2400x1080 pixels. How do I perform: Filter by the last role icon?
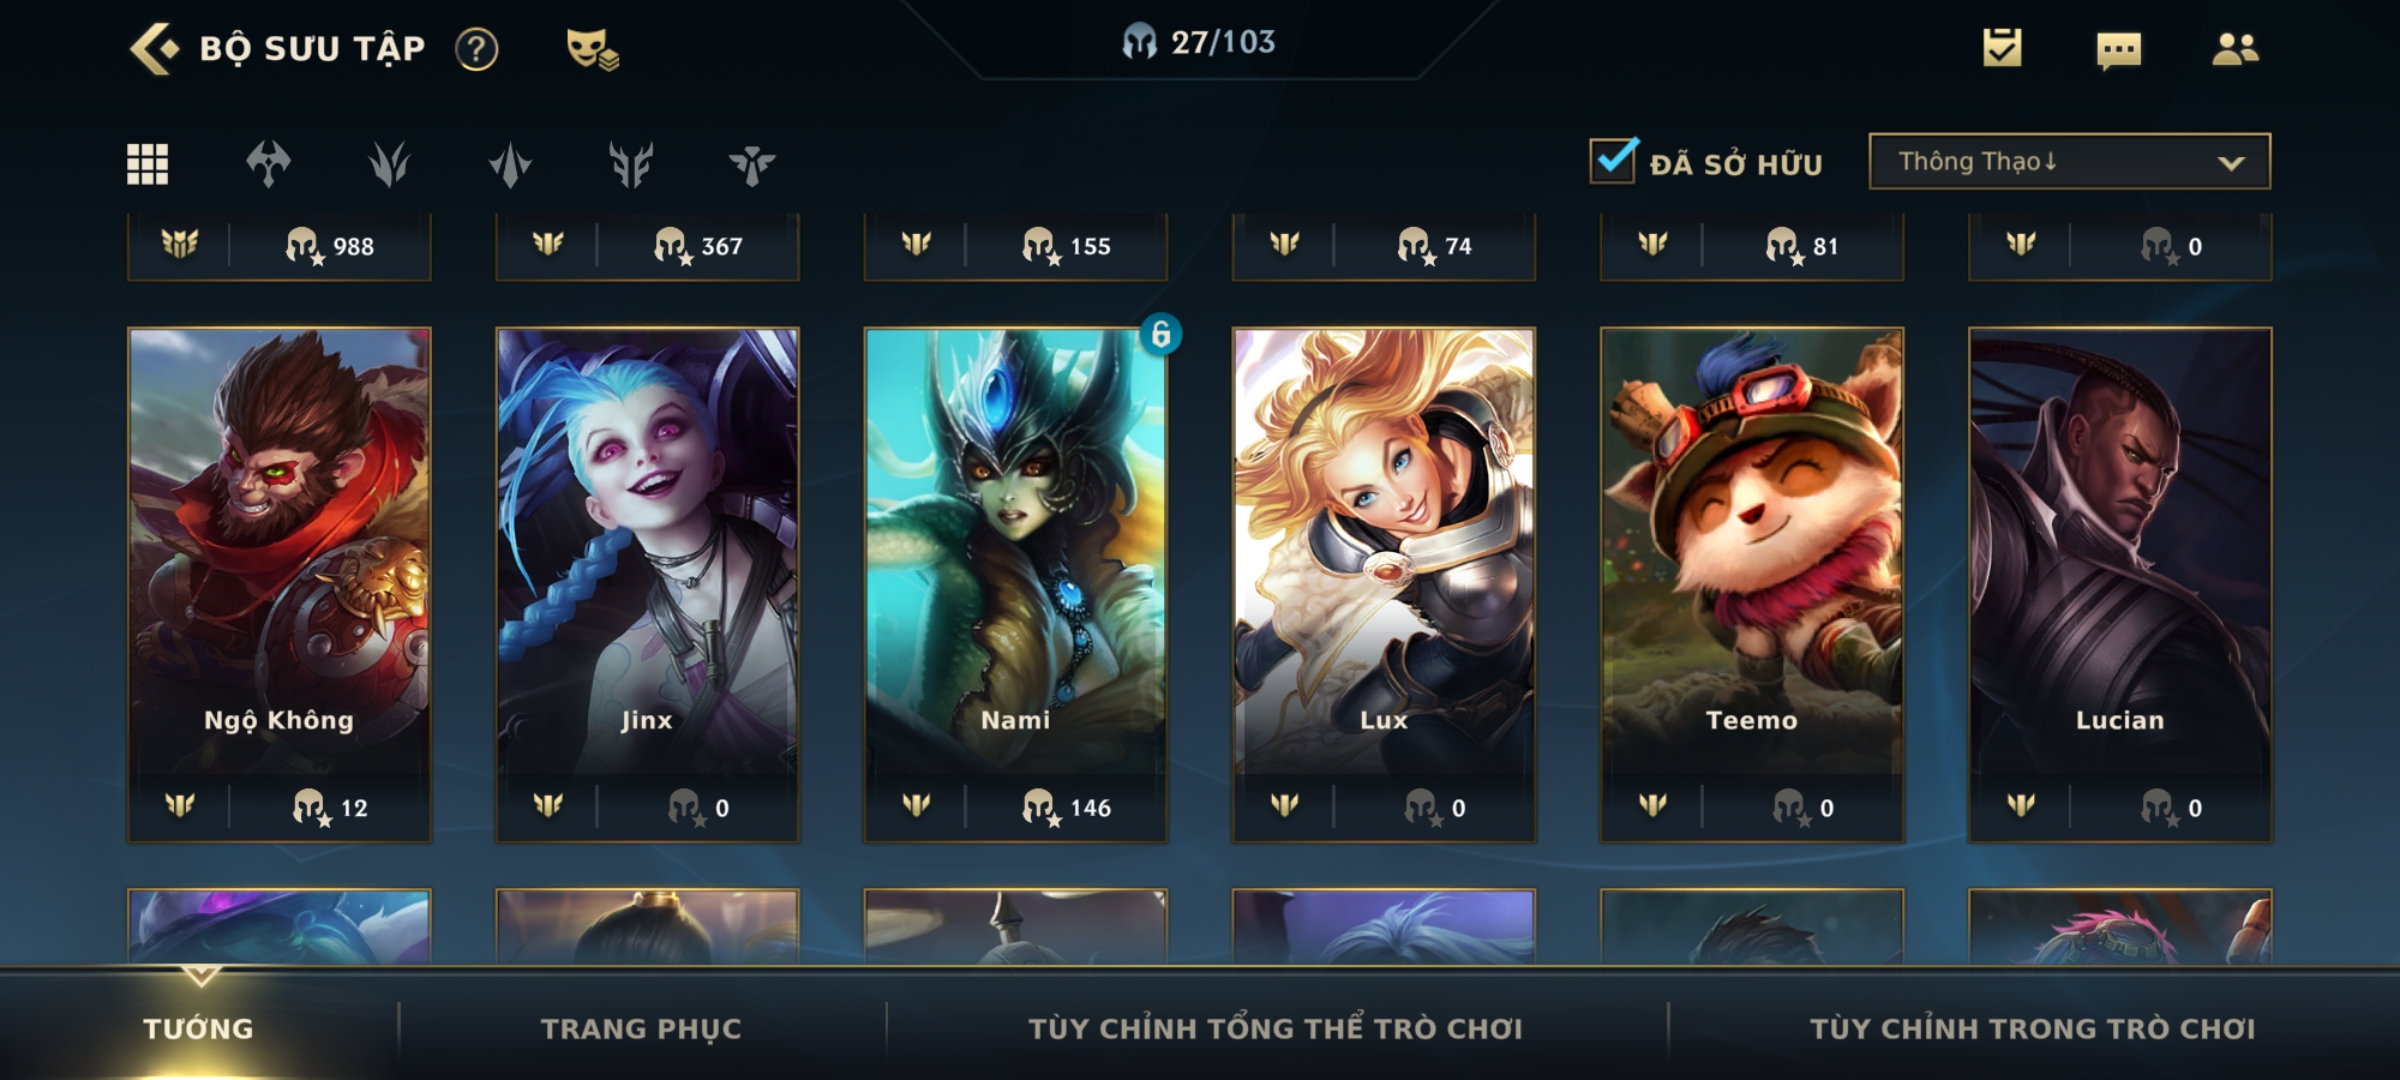pyautogui.click(x=752, y=164)
